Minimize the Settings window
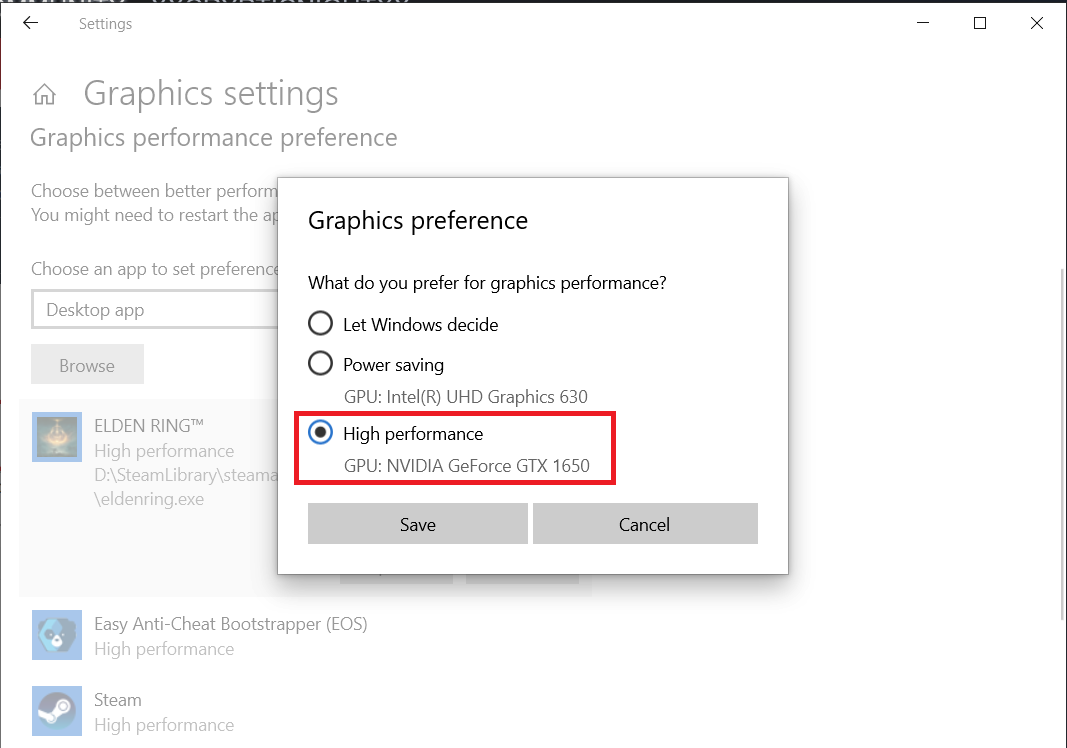Viewport: 1067px width, 748px height. click(923, 23)
